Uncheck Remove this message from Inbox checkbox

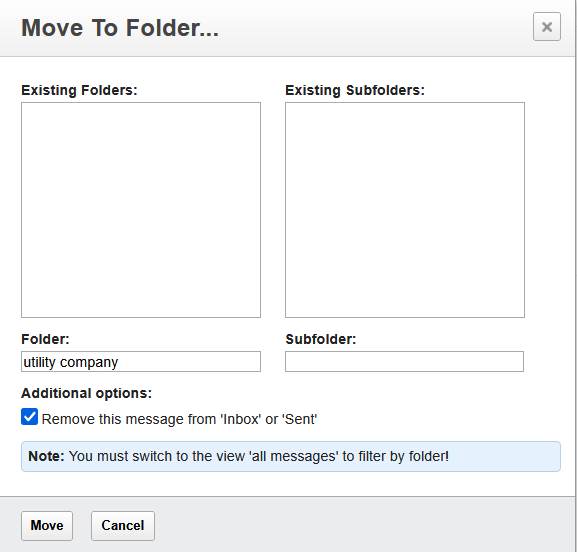[29, 417]
